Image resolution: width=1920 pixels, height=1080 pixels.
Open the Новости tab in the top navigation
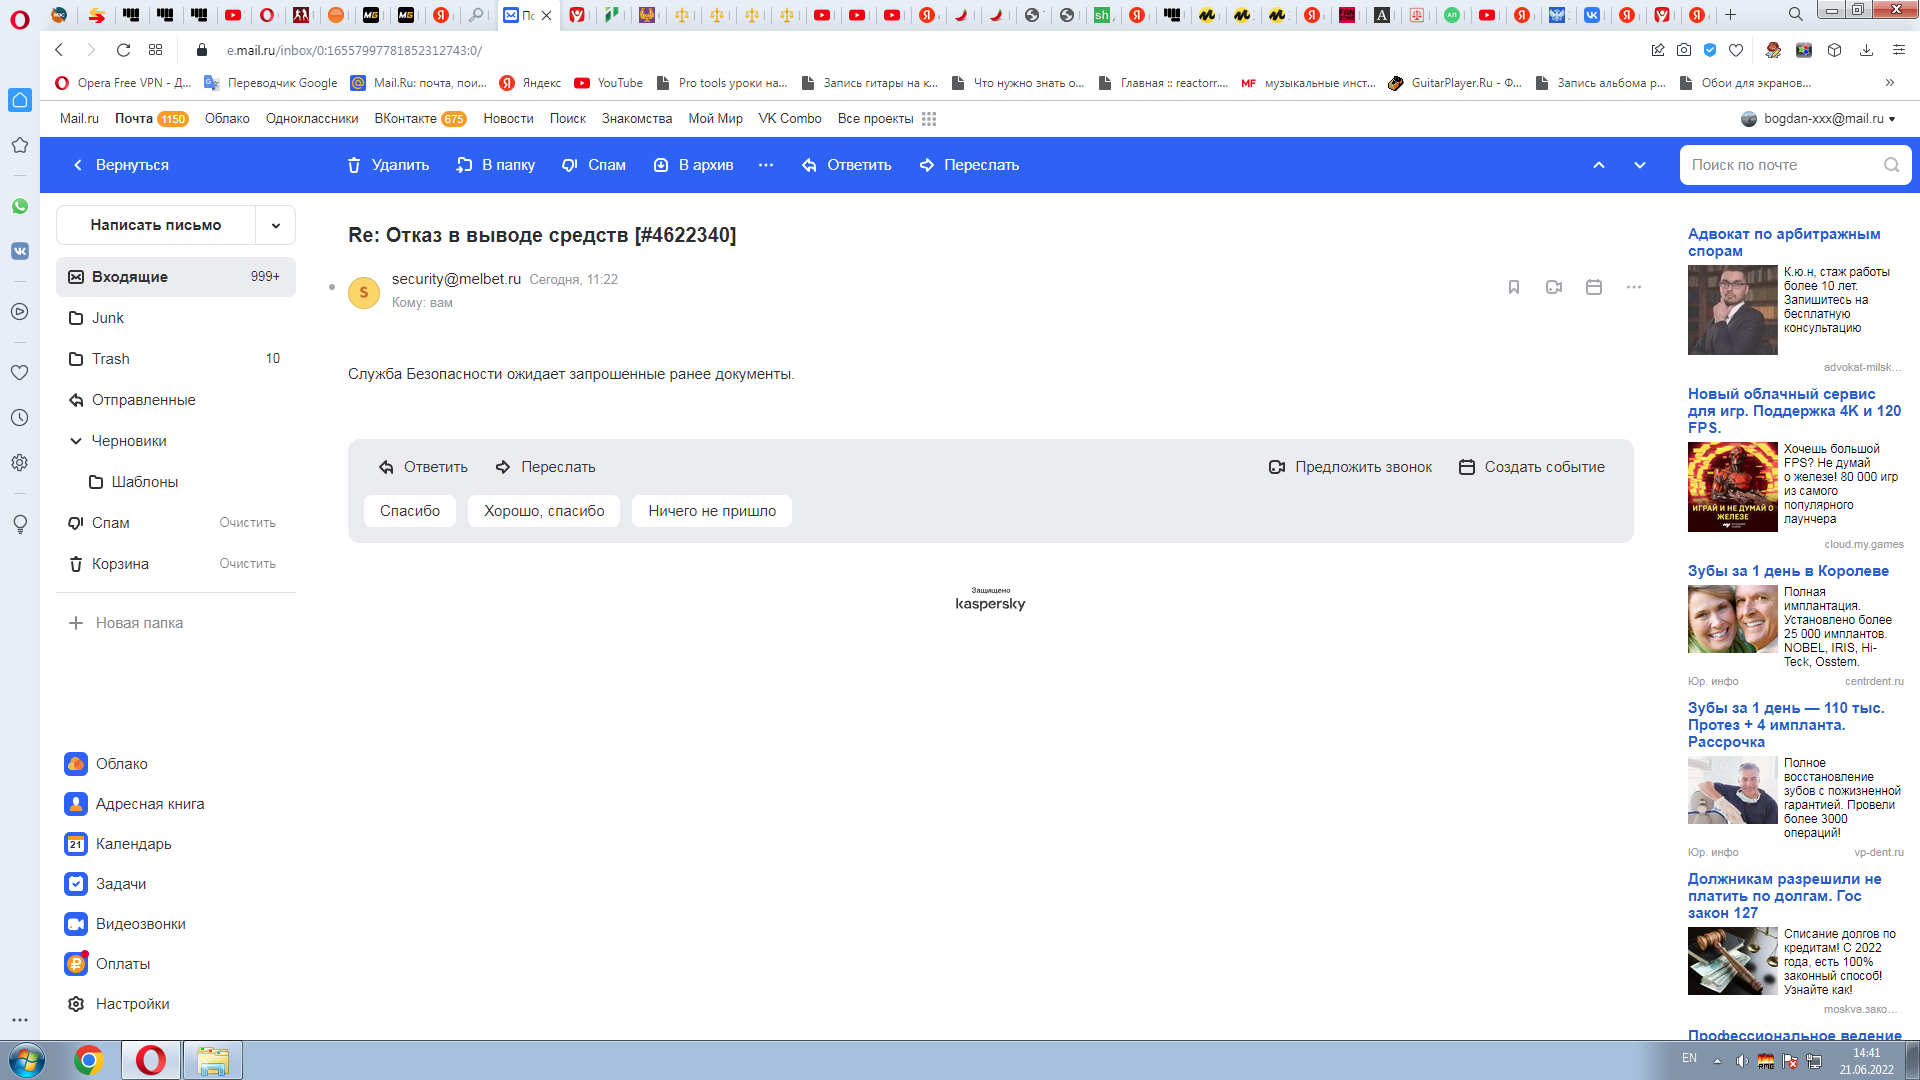click(508, 119)
